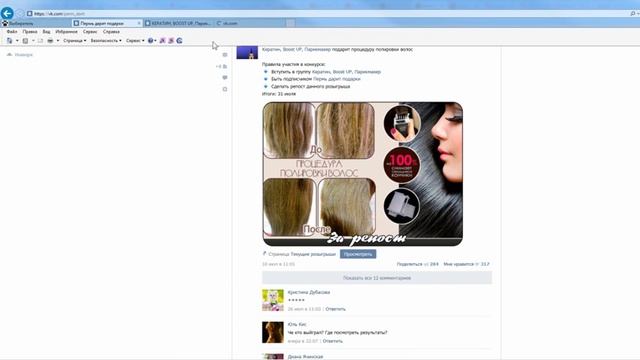Viewport: 640px width, 360px height.
Task: Click the browser Forward arrow button
Action: pos(20,13)
